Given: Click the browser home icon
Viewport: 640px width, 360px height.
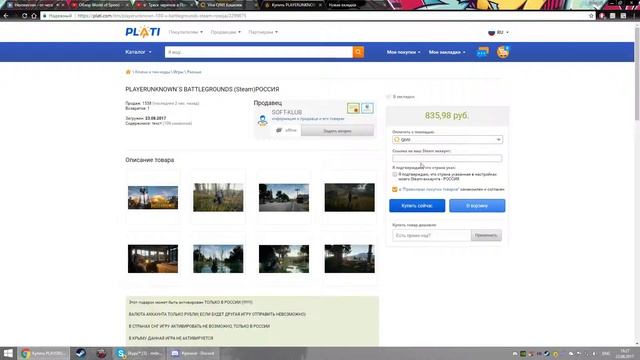Looking at the screenshot, I should 34,16.
